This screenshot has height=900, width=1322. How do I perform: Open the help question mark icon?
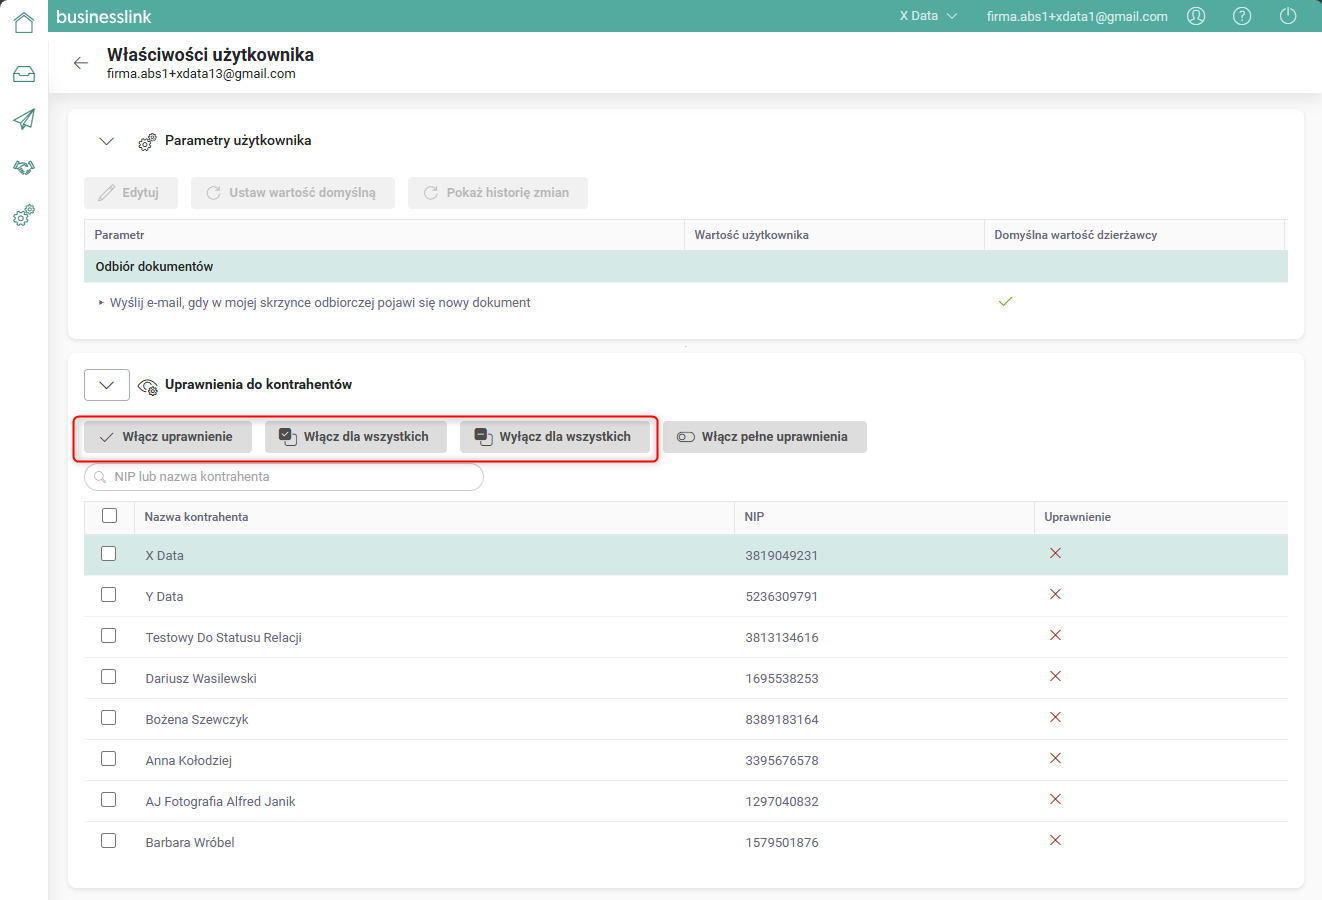(x=1242, y=16)
